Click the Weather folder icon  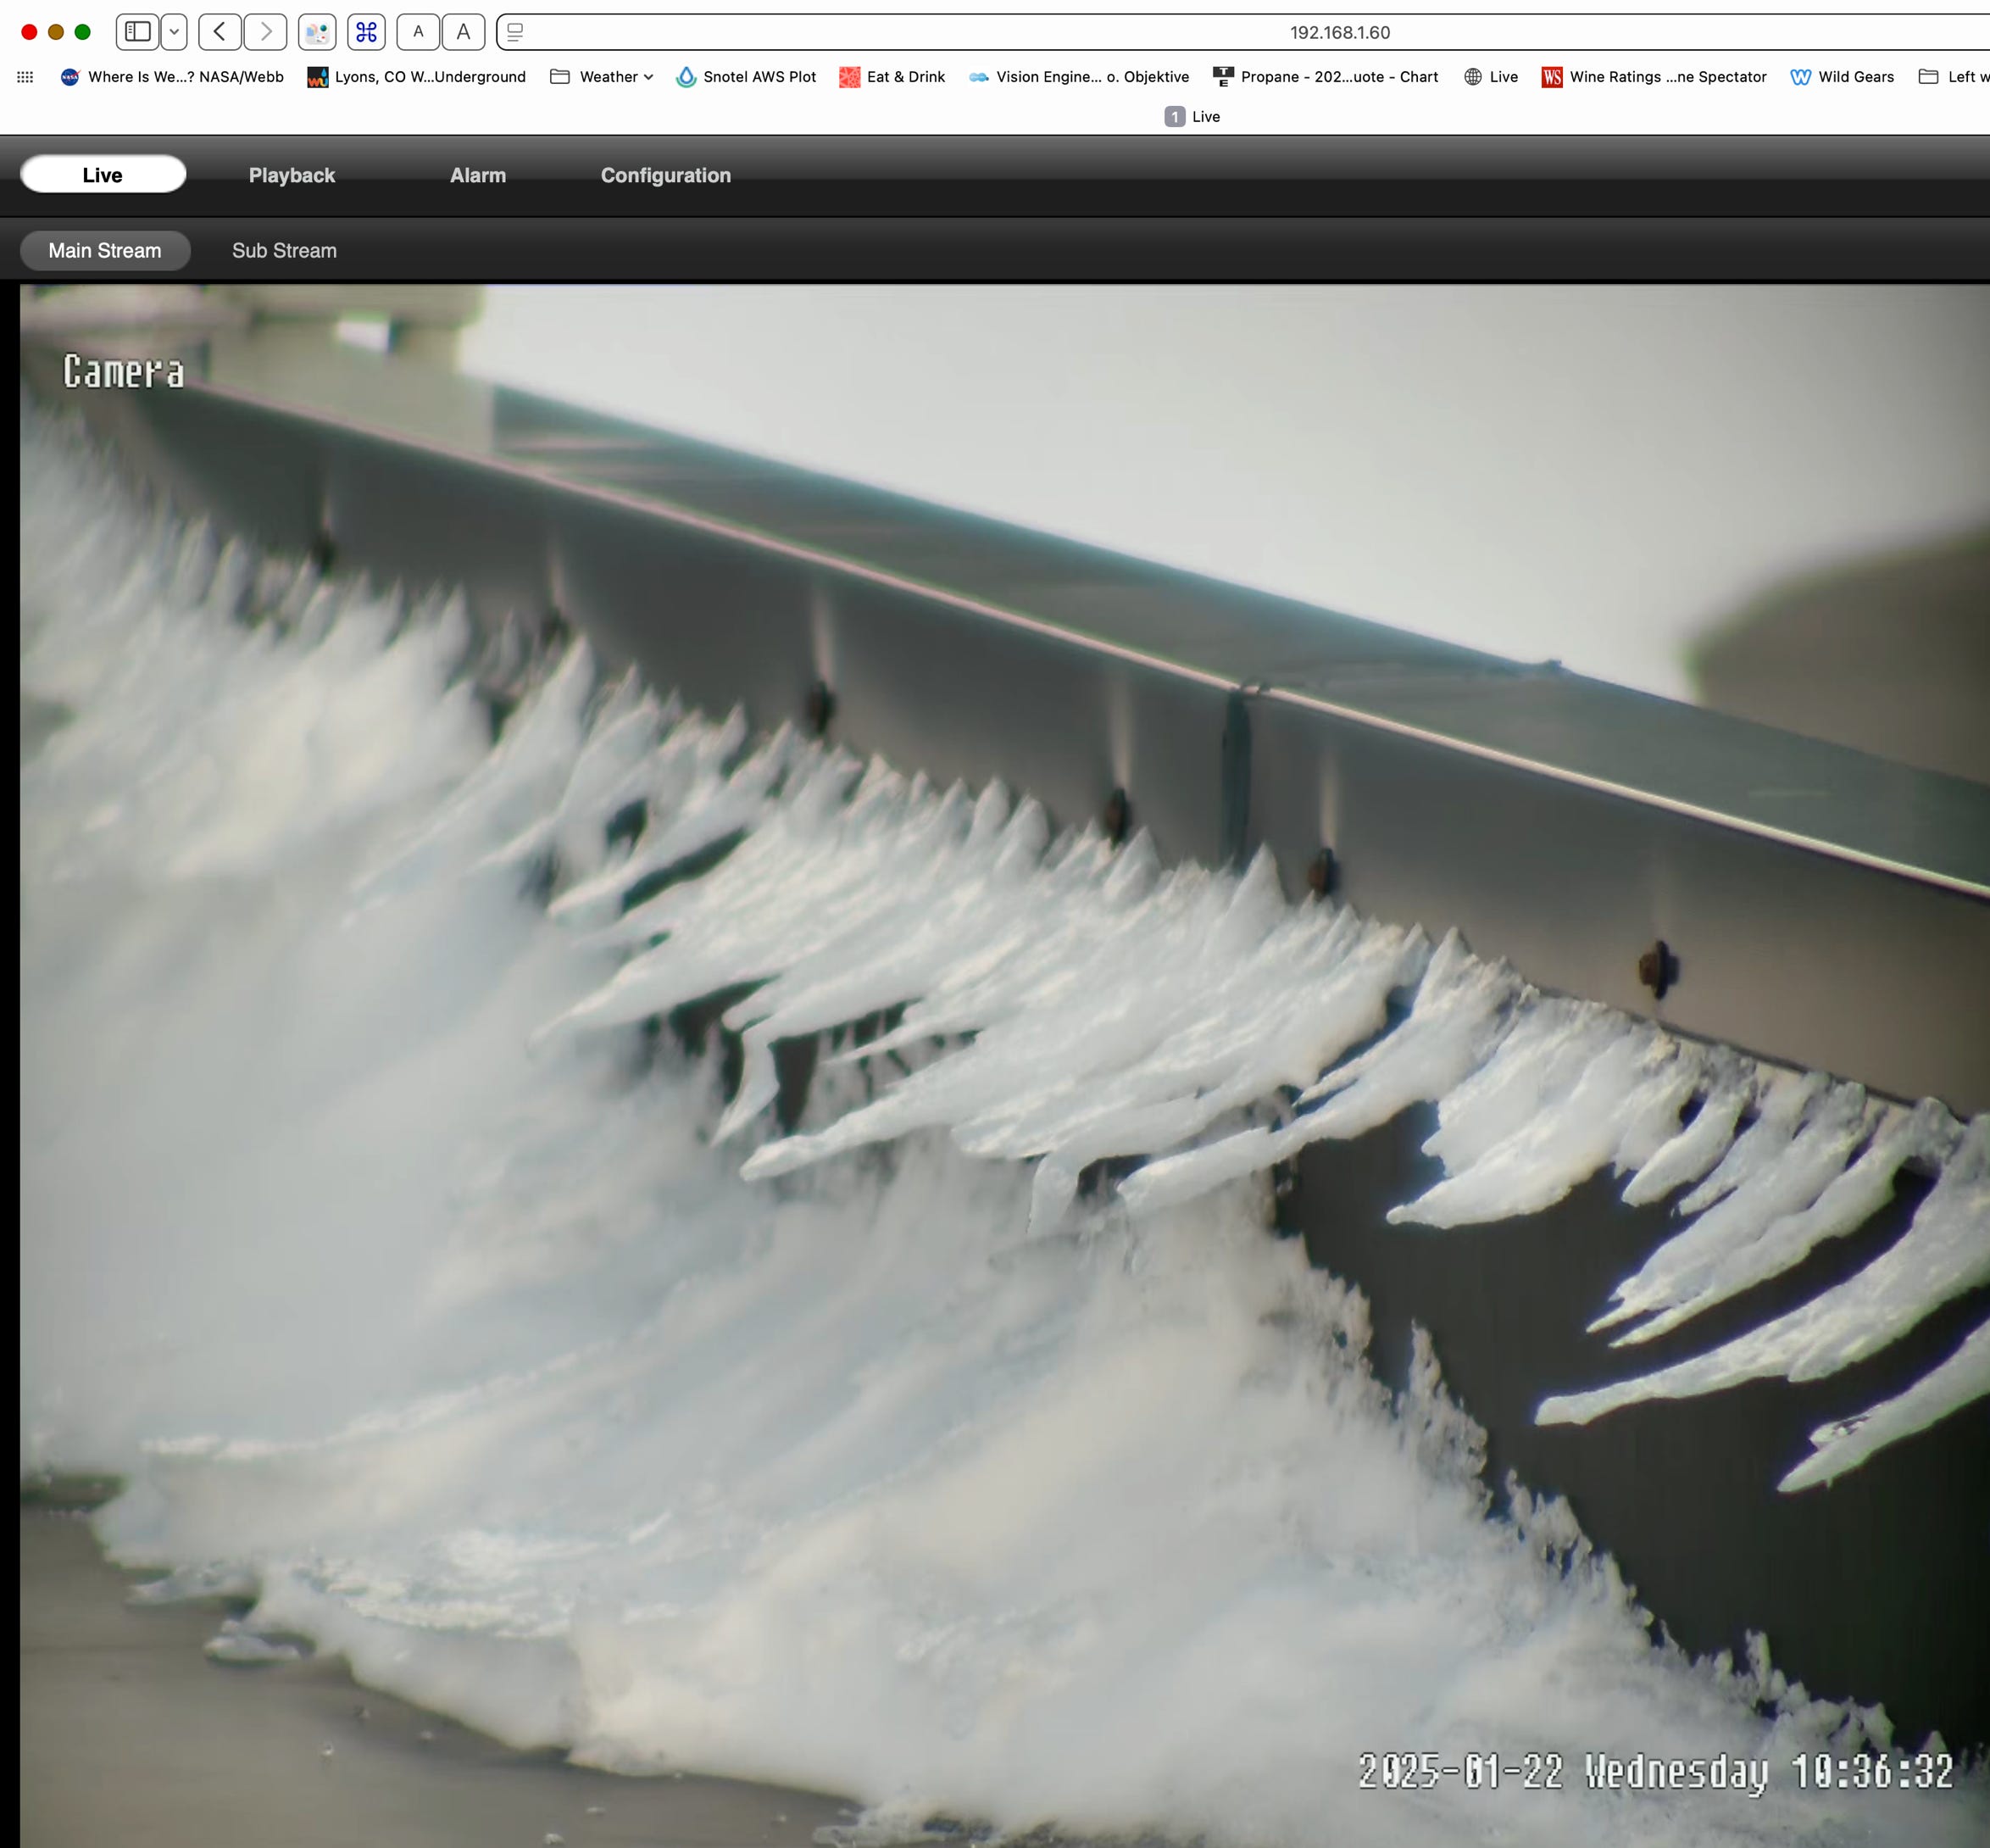coord(560,77)
